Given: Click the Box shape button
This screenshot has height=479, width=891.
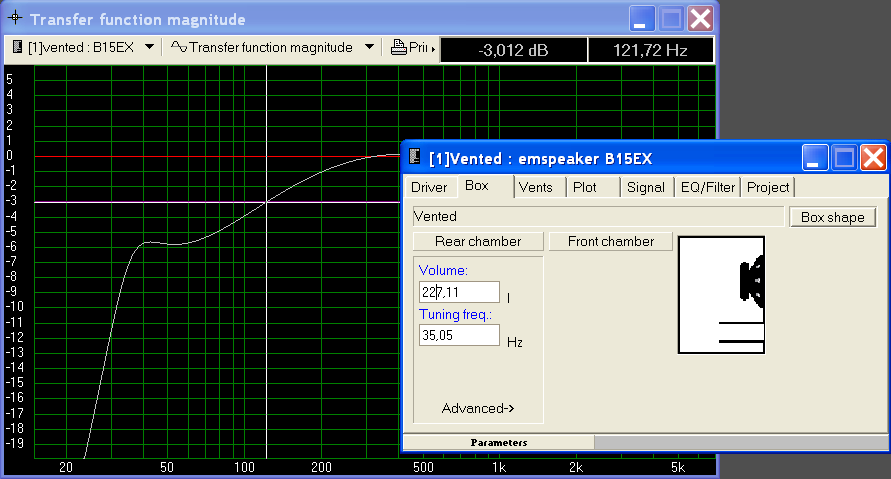Looking at the screenshot, I should (832, 217).
